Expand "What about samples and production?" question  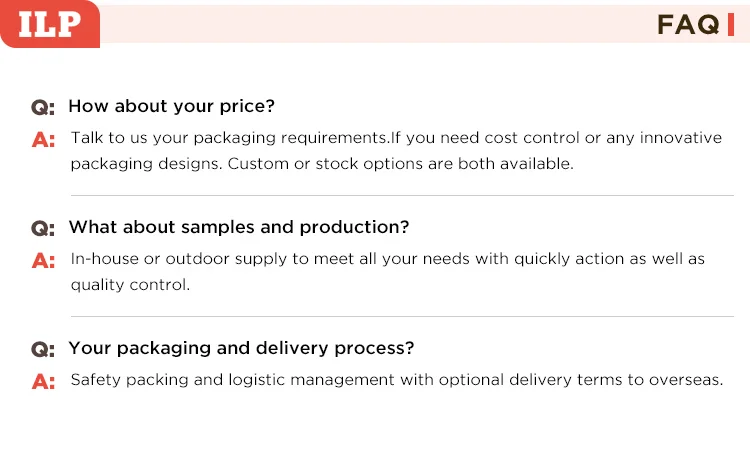point(239,227)
